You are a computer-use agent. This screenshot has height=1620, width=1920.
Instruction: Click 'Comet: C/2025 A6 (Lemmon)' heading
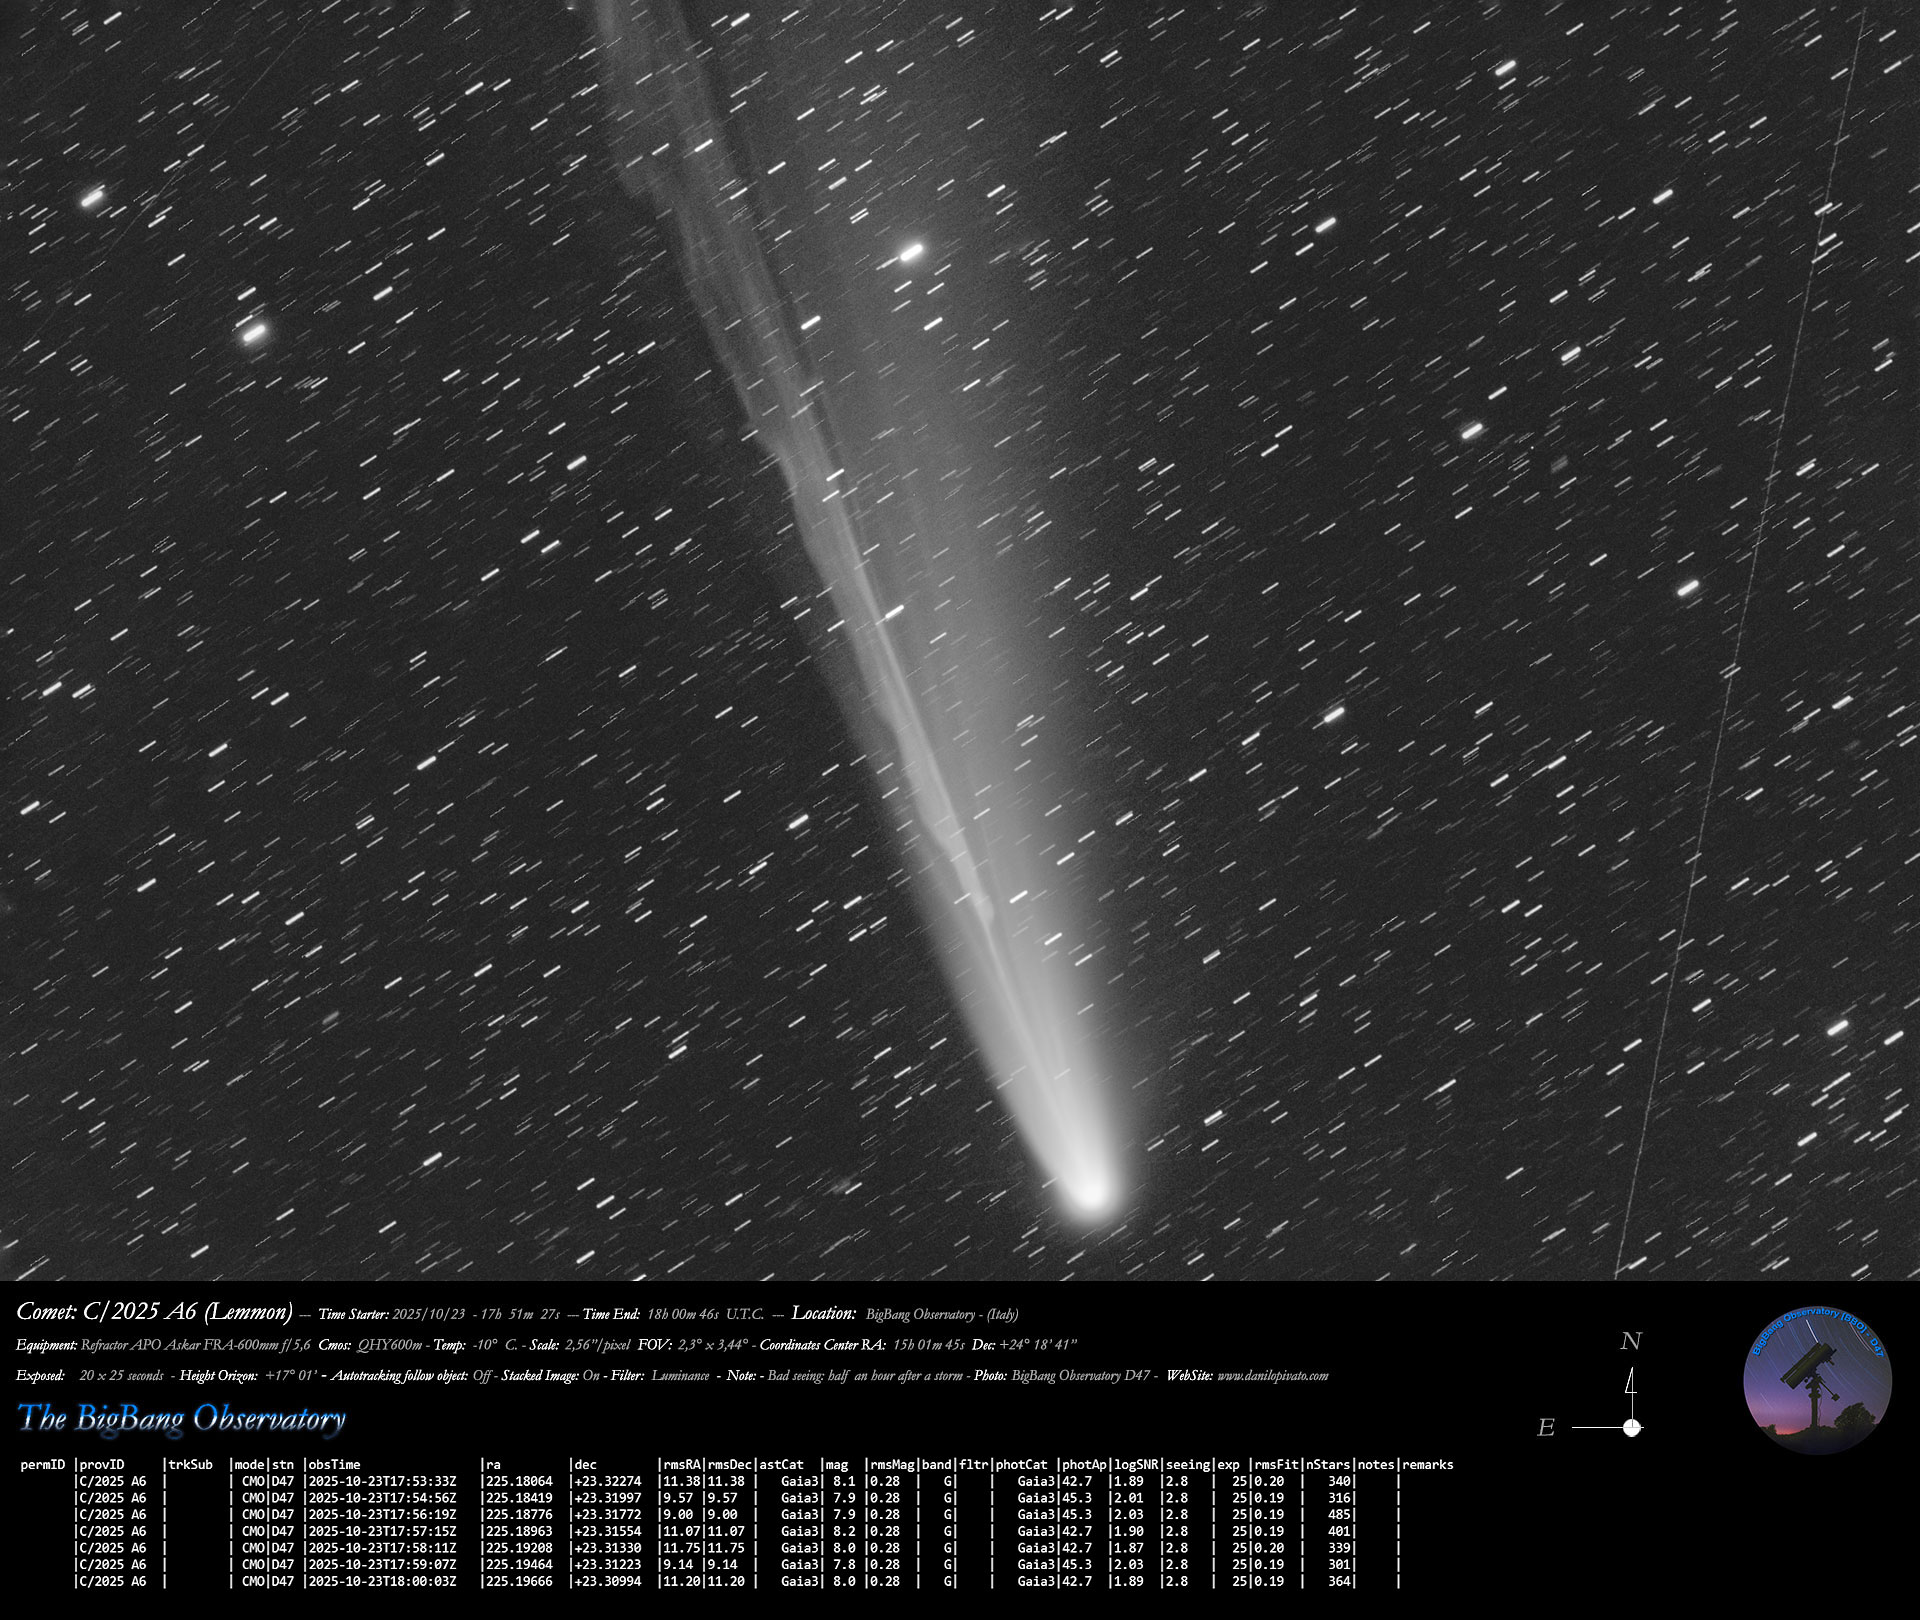tap(154, 1312)
